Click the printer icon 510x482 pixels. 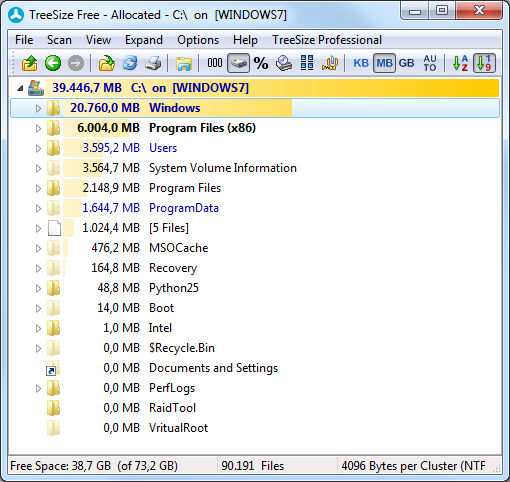(x=153, y=63)
